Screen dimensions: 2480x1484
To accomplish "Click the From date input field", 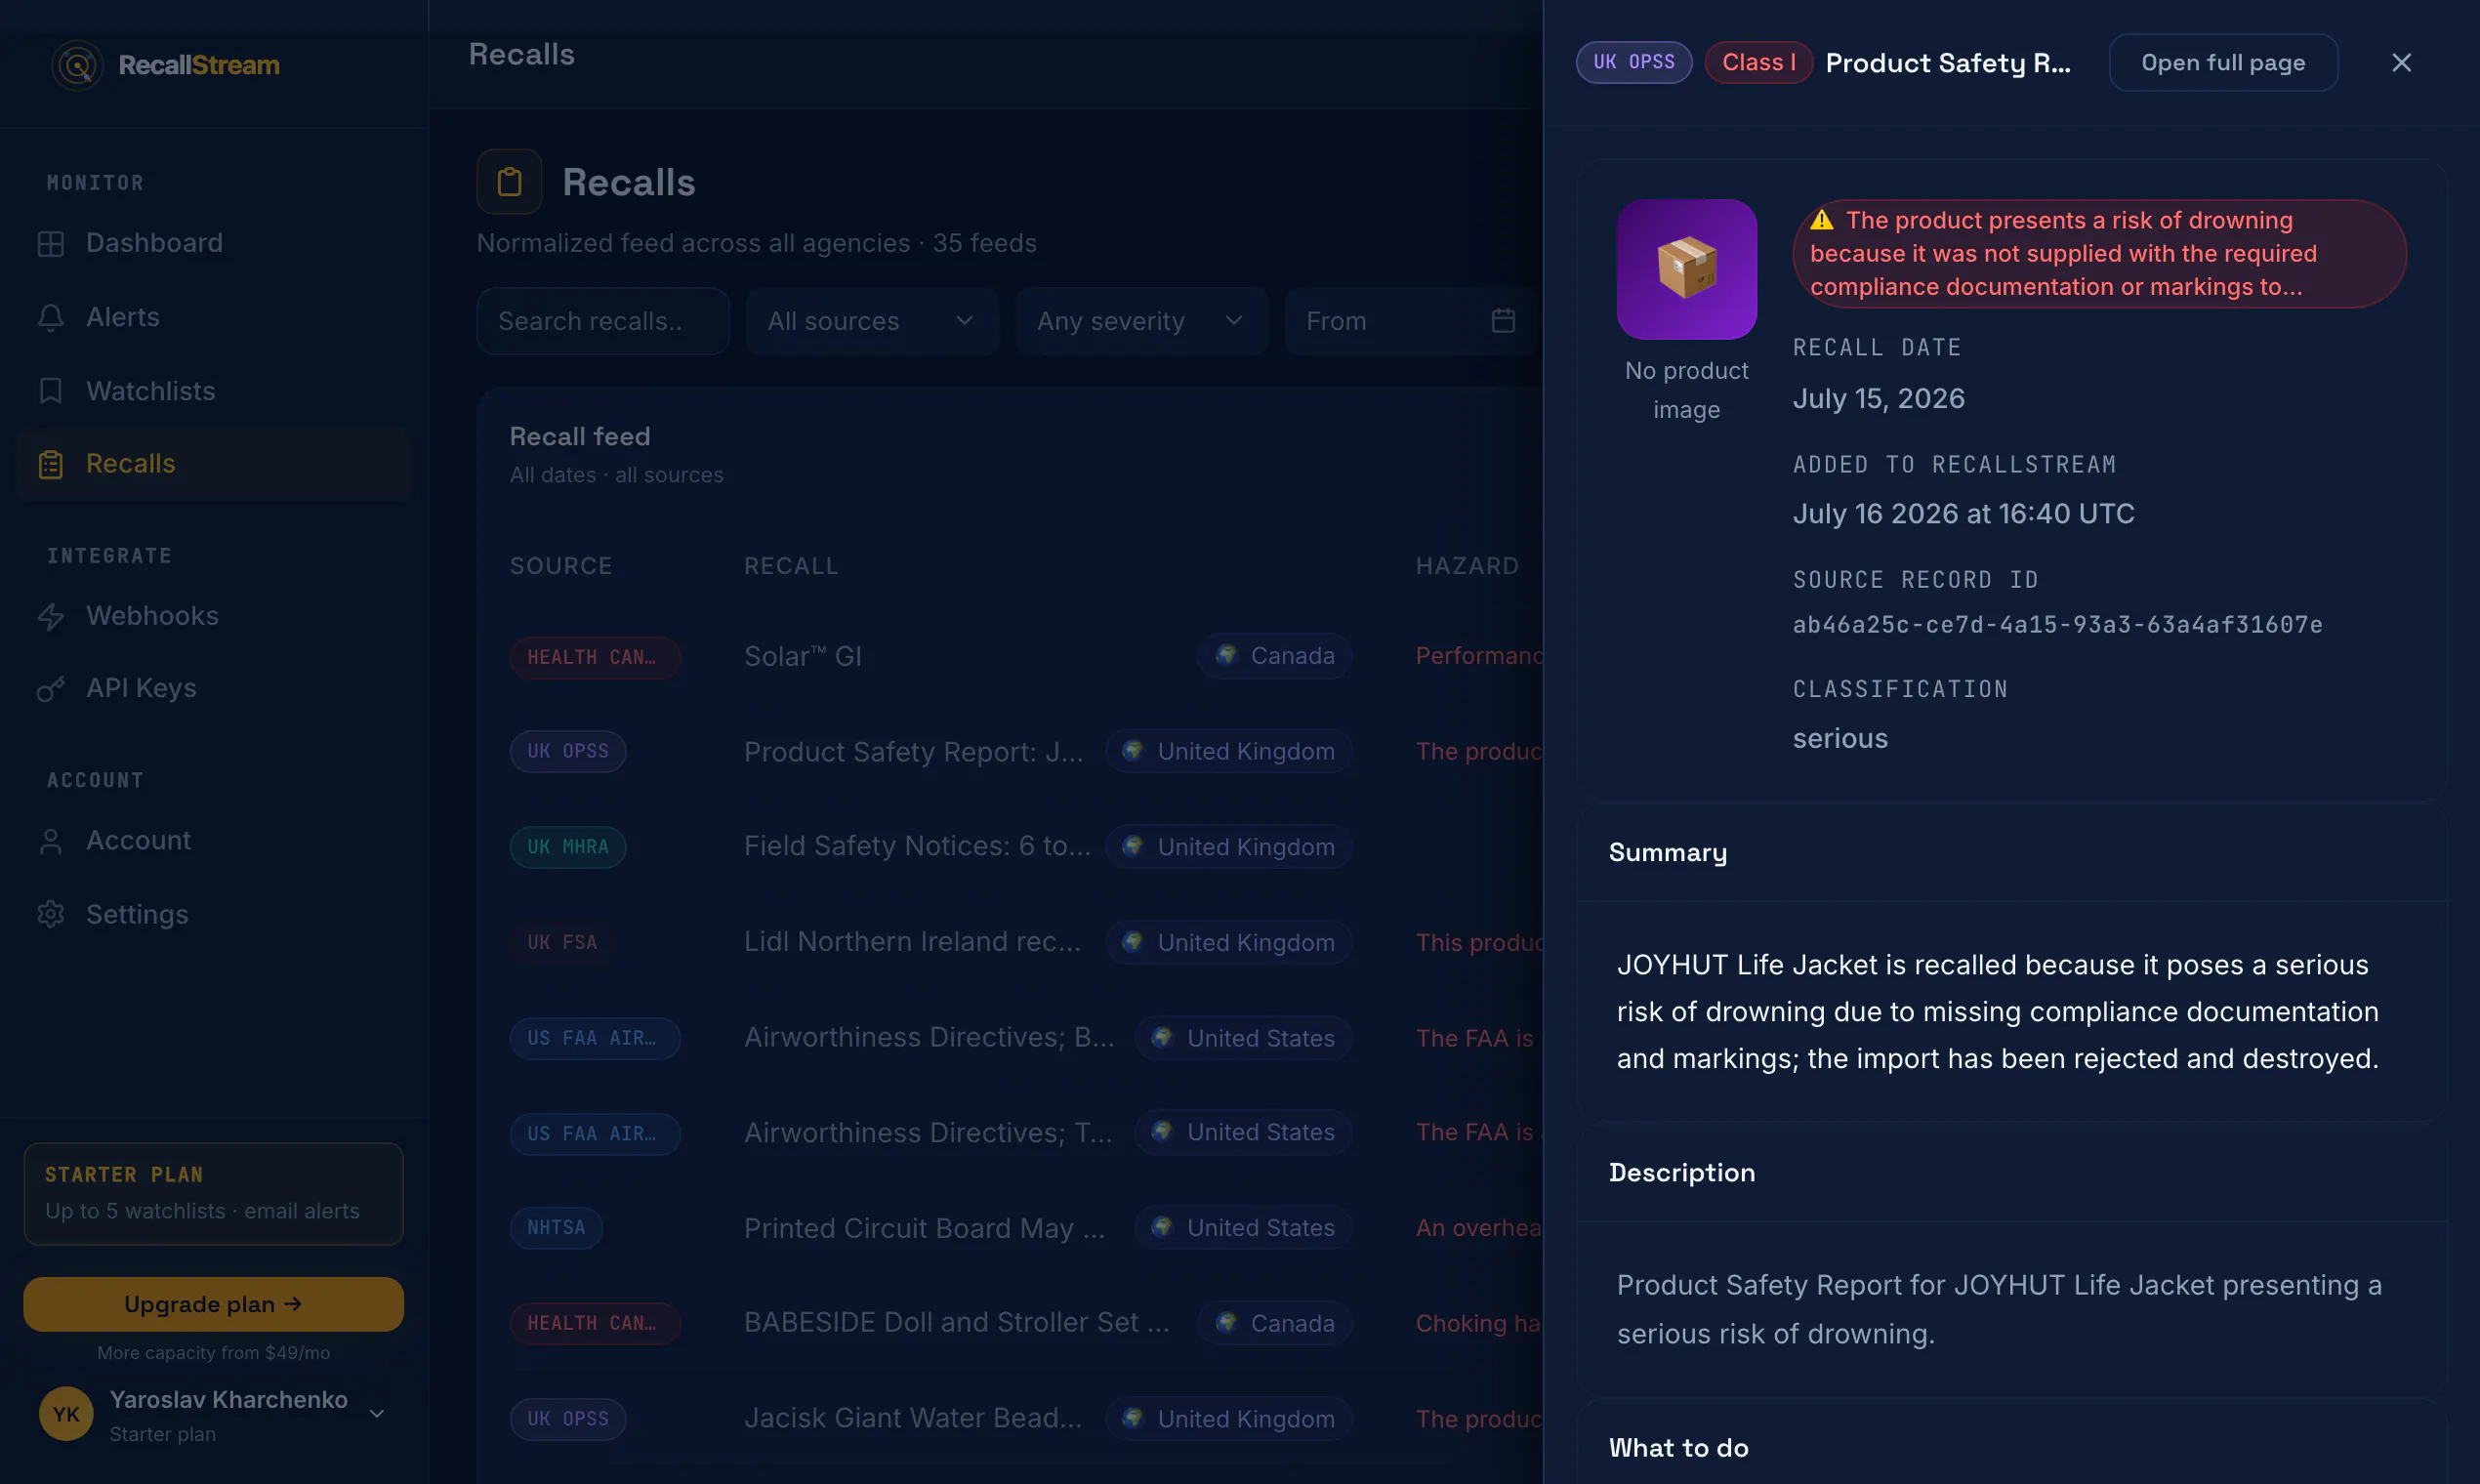I will [1411, 321].
